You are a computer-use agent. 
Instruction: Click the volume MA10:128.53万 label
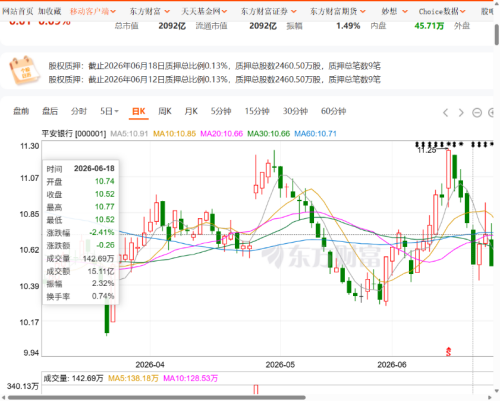[x=190, y=378]
